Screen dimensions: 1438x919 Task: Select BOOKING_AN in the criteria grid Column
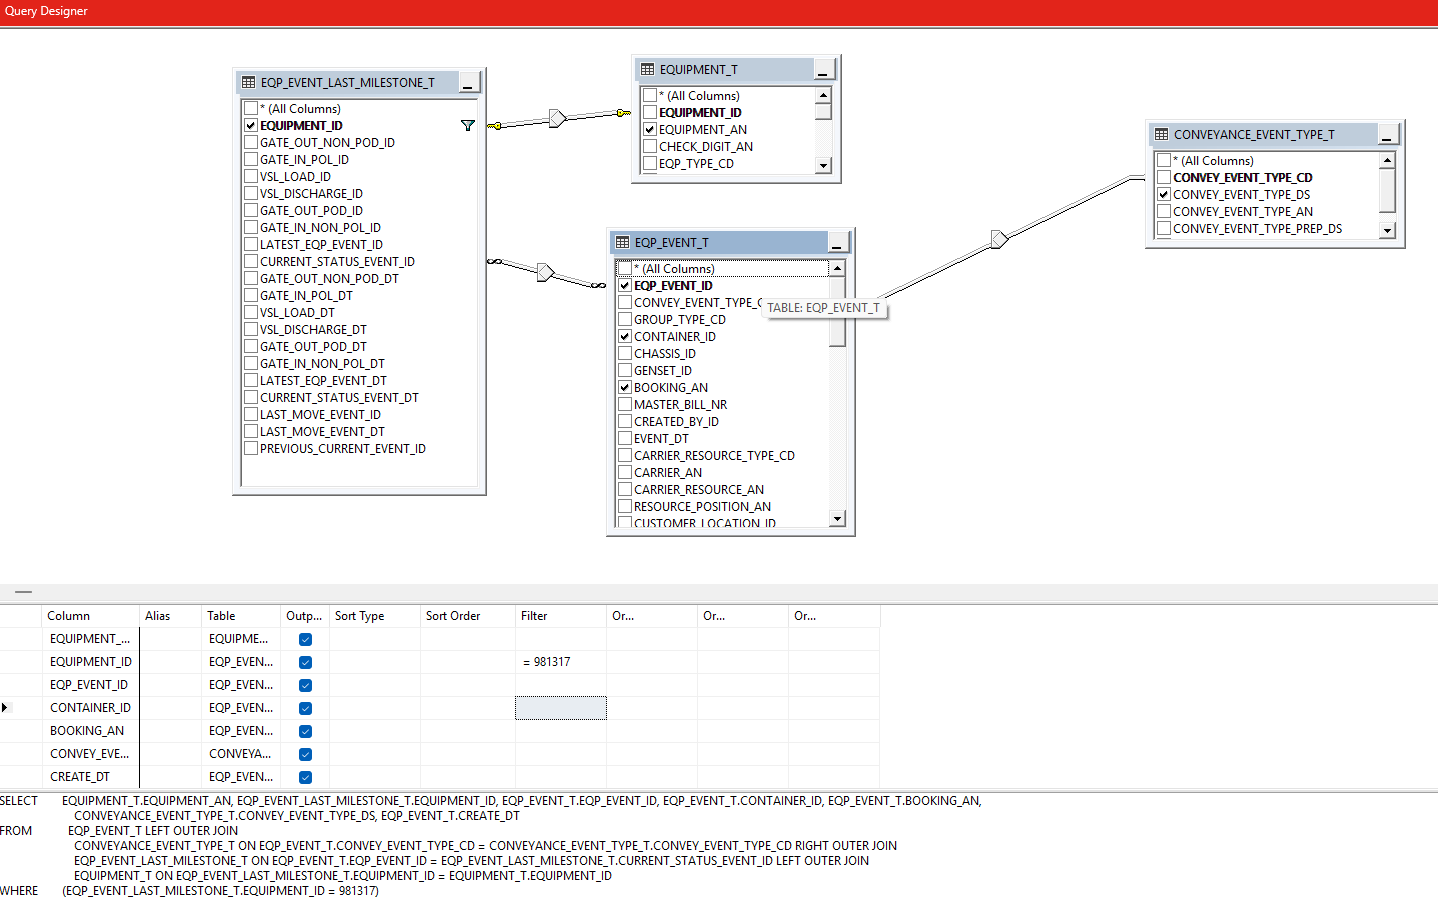pos(87,731)
